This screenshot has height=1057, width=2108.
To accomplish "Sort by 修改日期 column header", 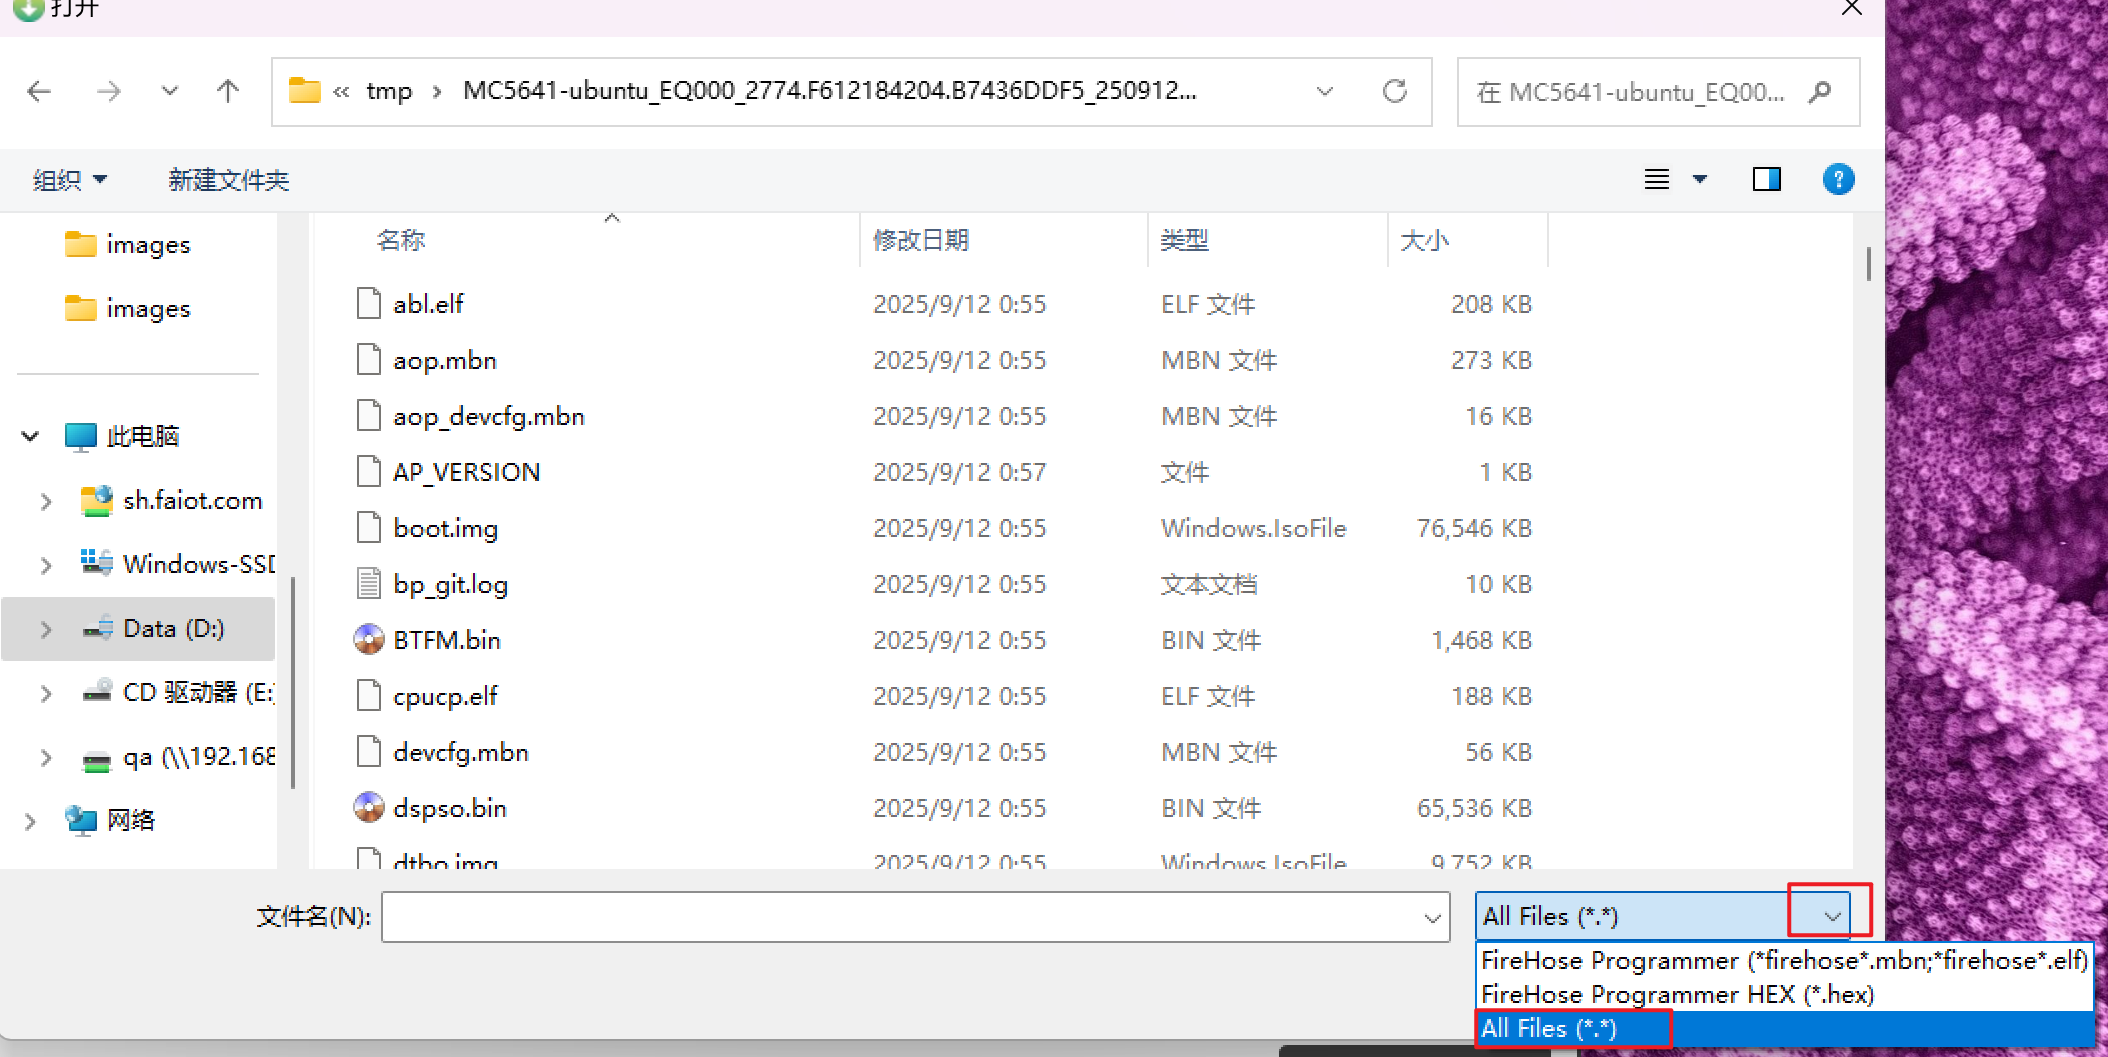I will tap(921, 240).
